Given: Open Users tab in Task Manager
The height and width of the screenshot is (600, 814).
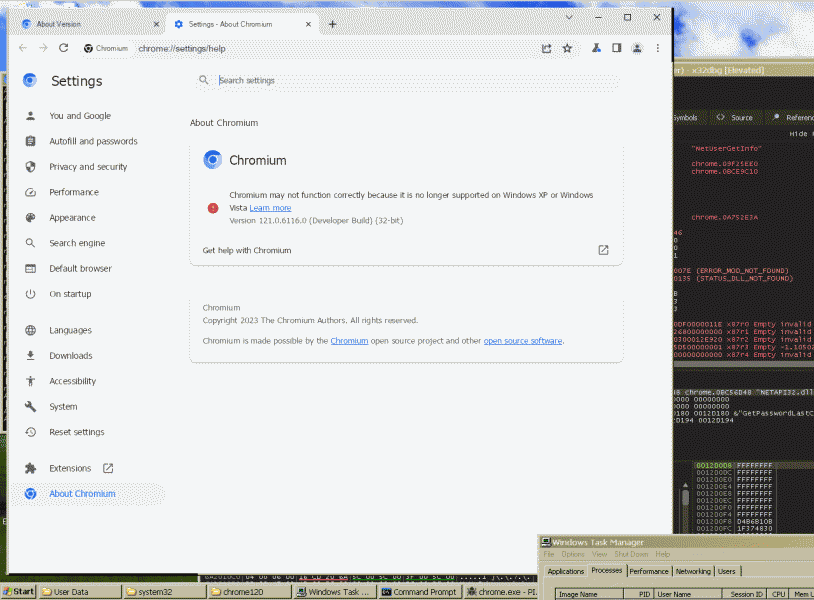Looking at the screenshot, I should point(726,571).
